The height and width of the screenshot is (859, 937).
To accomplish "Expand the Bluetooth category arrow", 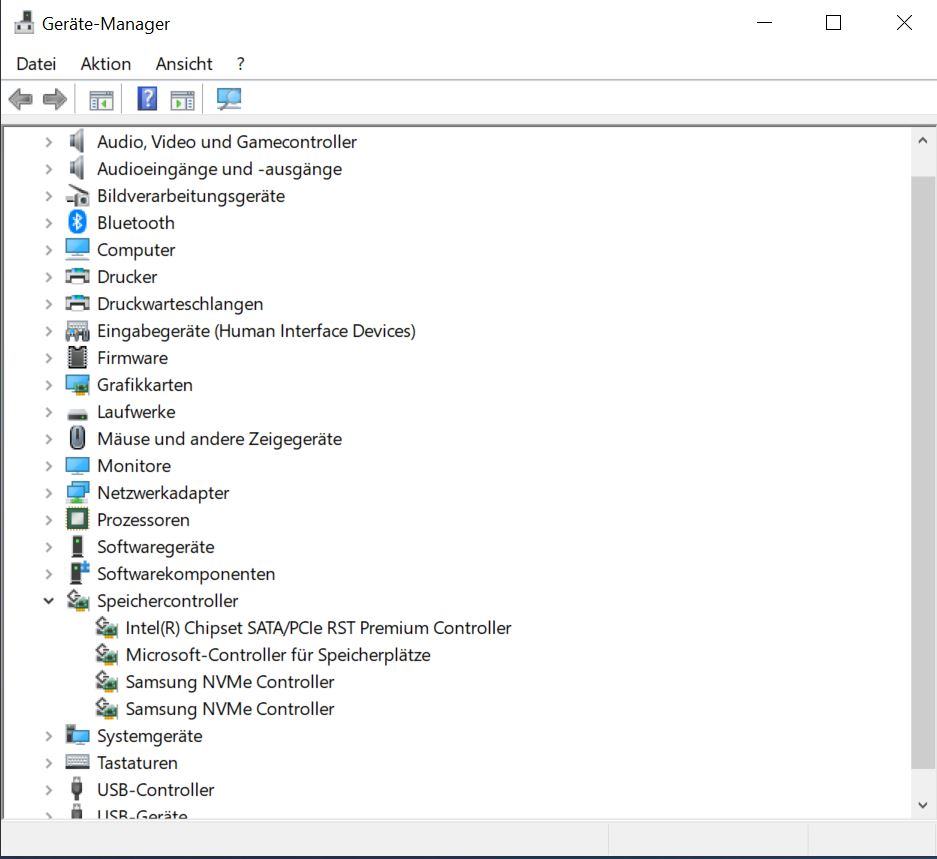I will (x=48, y=223).
